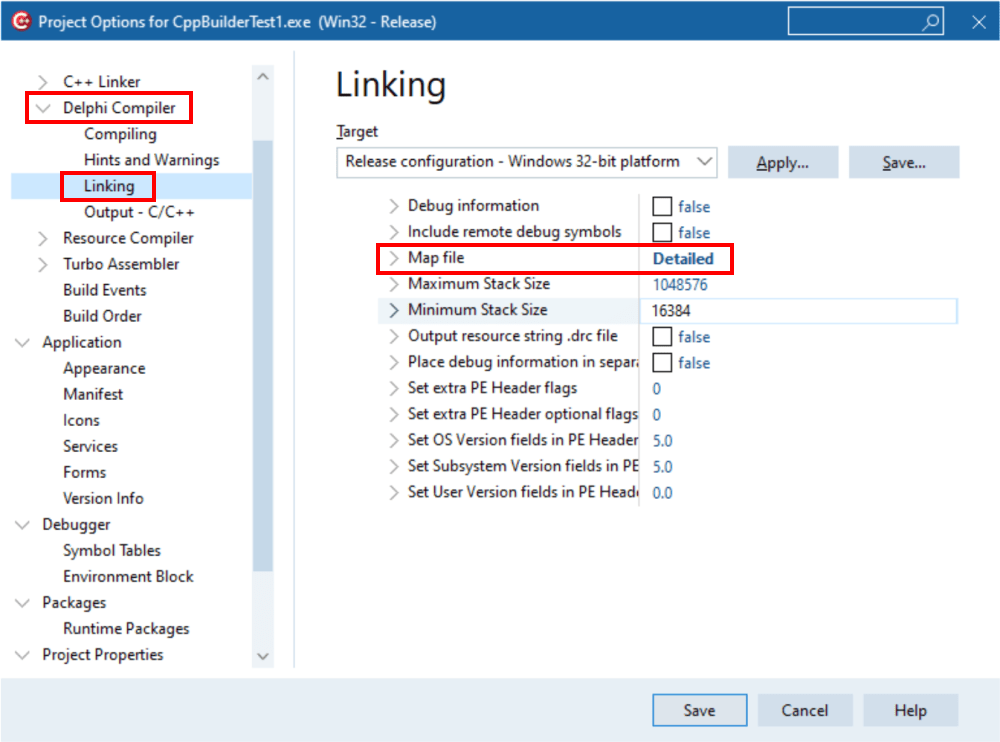Image resolution: width=1000 pixels, height=742 pixels.
Task: Open the Target configuration dropdown
Action: coord(526,162)
